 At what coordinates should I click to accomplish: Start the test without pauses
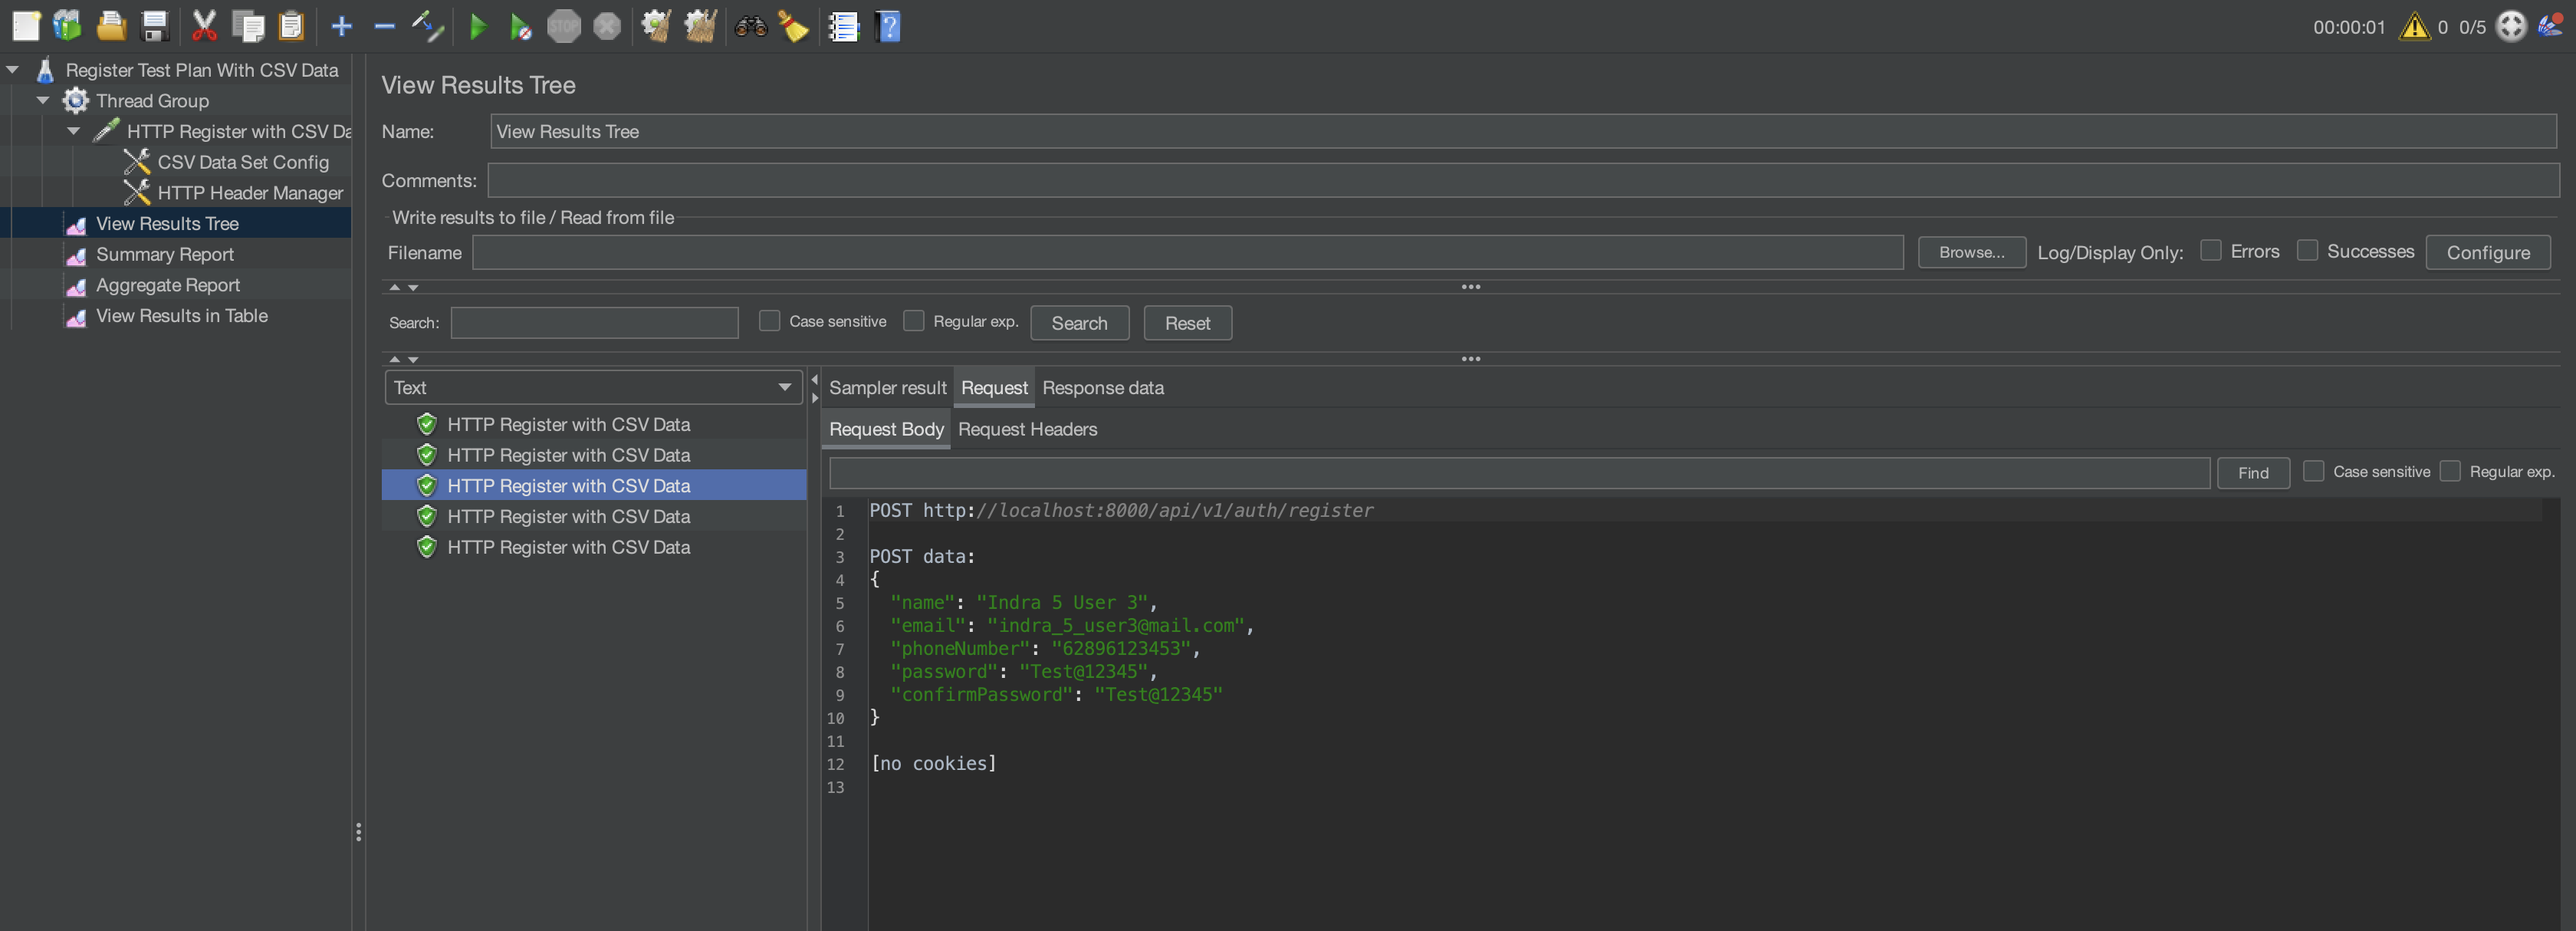point(520,26)
